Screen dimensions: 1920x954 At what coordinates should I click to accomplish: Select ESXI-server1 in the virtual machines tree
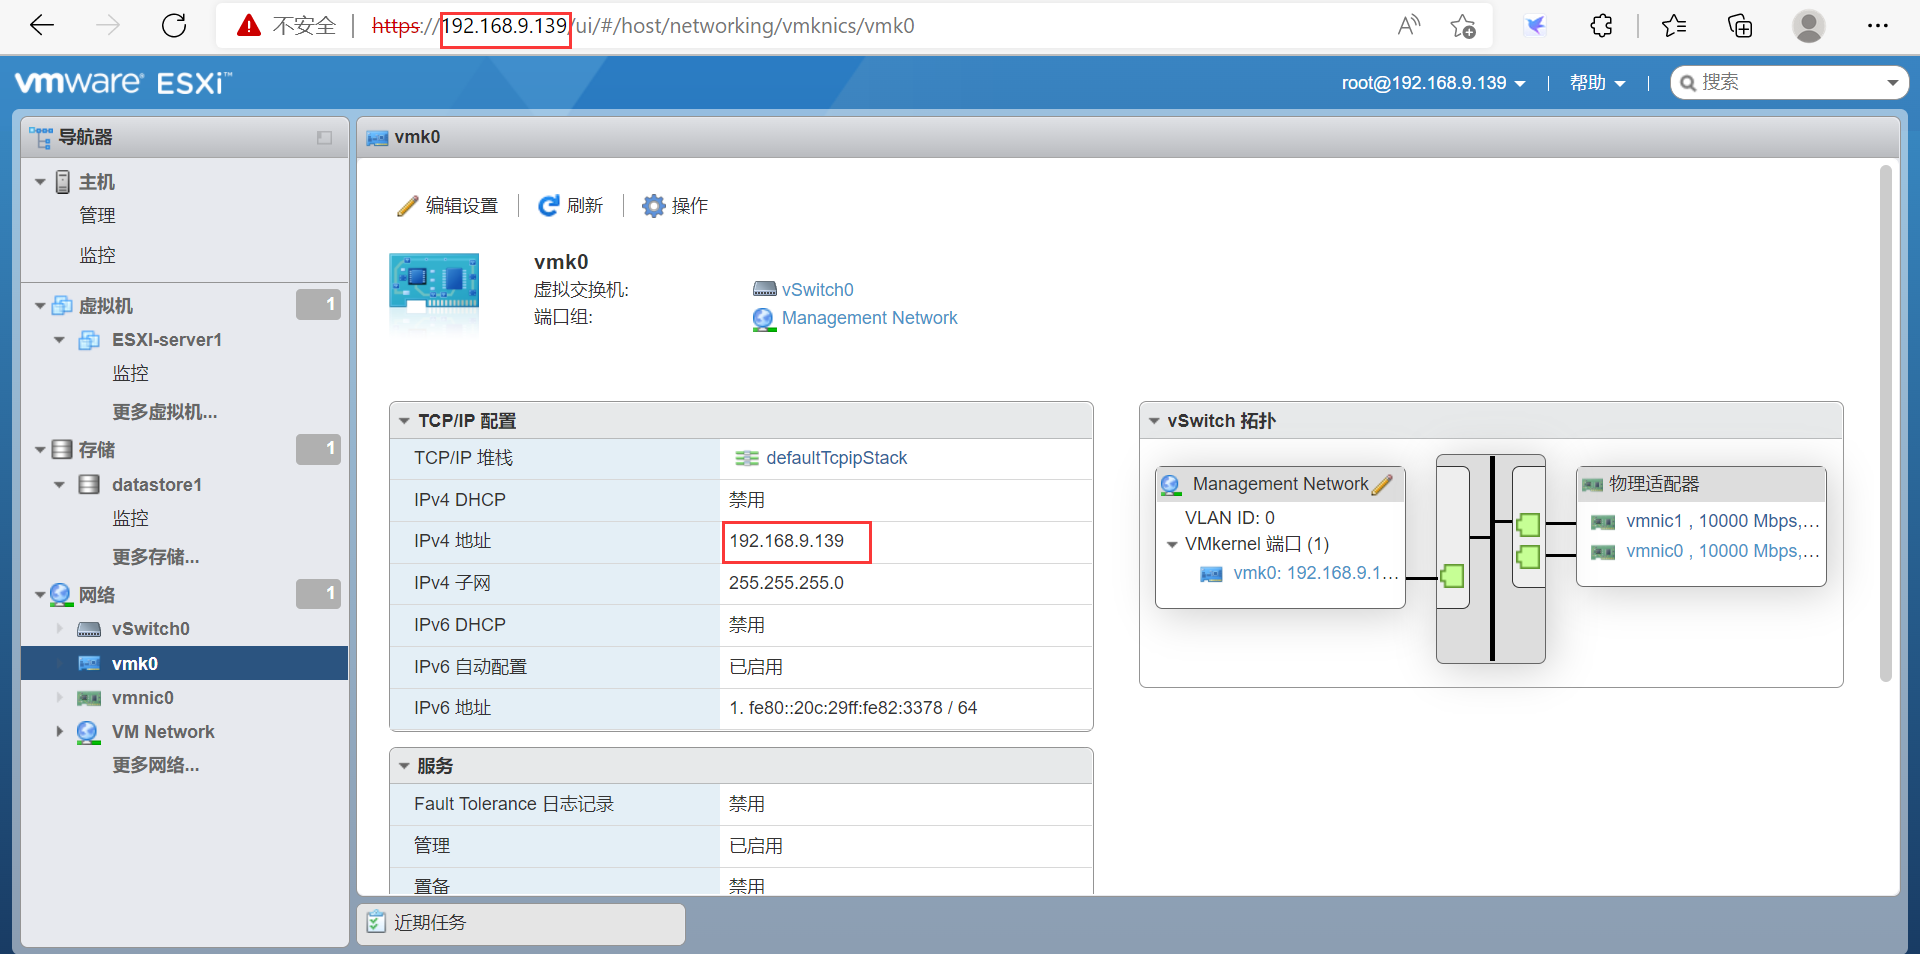click(166, 340)
